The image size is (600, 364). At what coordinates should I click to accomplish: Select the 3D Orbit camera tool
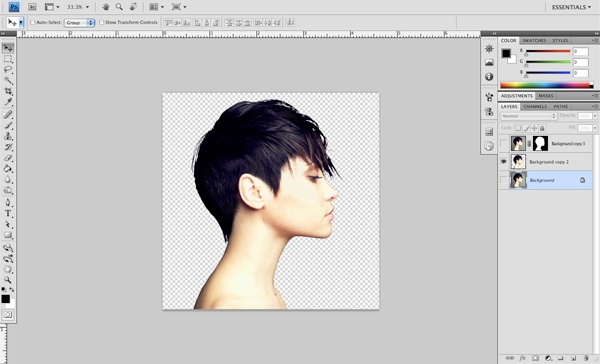(x=8, y=259)
